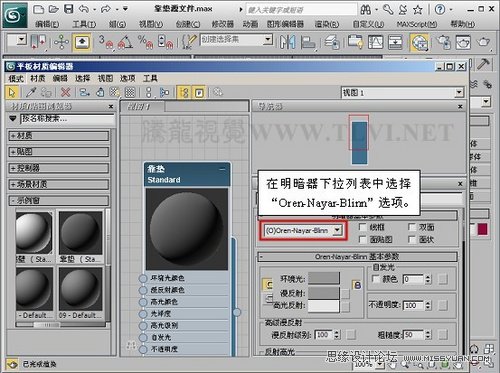Image resolution: width=500 pixels, height=373 pixels.
Task: Click the star favorites icon in title bar
Action: click(x=418, y=10)
